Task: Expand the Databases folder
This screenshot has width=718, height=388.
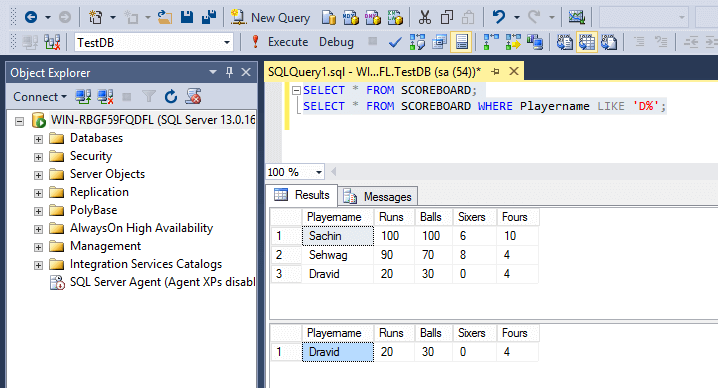Action: click(x=38, y=139)
